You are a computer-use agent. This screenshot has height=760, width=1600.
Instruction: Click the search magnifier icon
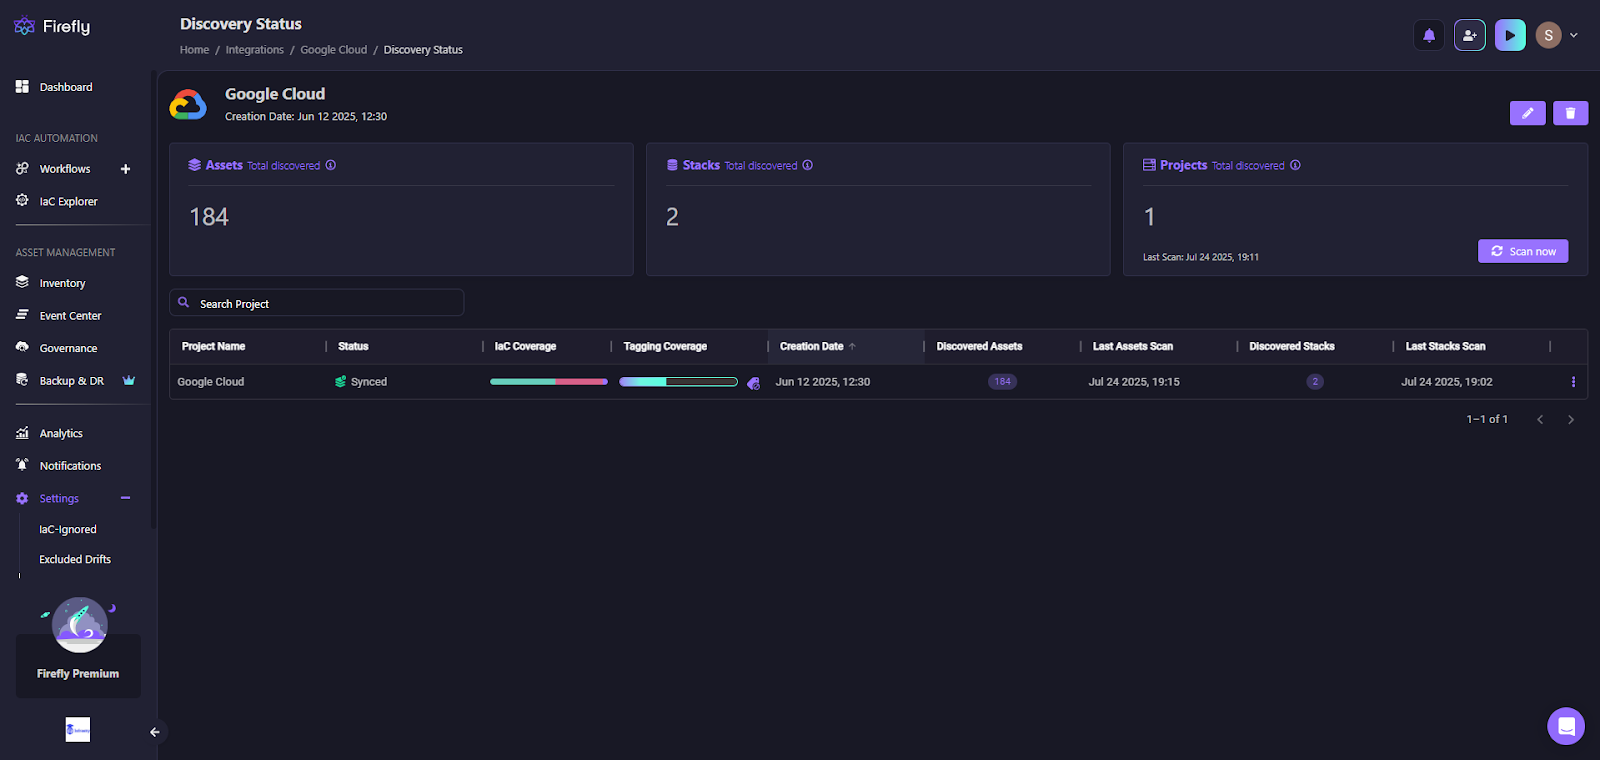[184, 302]
